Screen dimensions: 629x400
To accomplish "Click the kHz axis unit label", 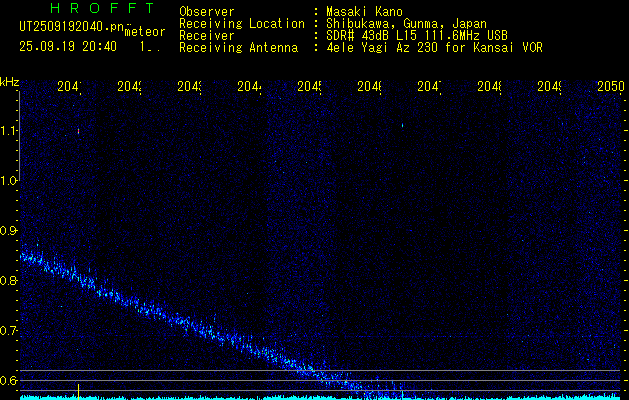I will point(9,80).
